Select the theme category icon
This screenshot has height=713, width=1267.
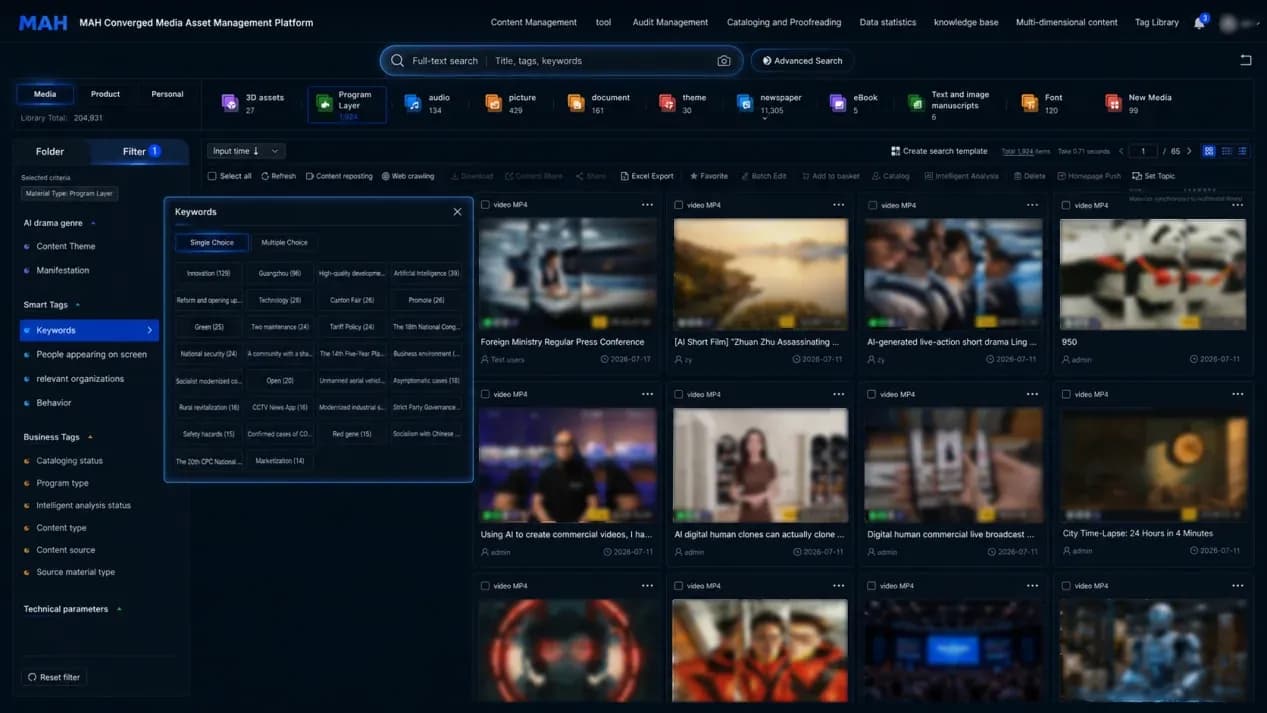tap(666, 102)
